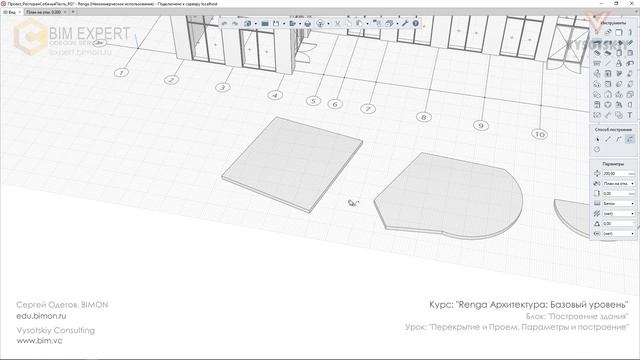
Task: Open settings with the wrench icon
Action: [404, 24]
